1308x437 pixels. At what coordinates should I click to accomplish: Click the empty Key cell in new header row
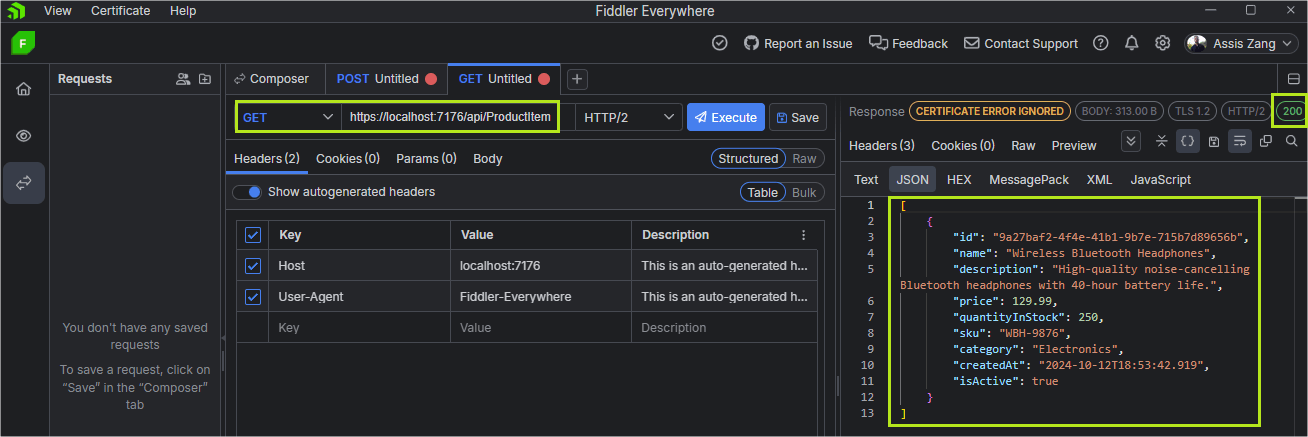pos(359,328)
